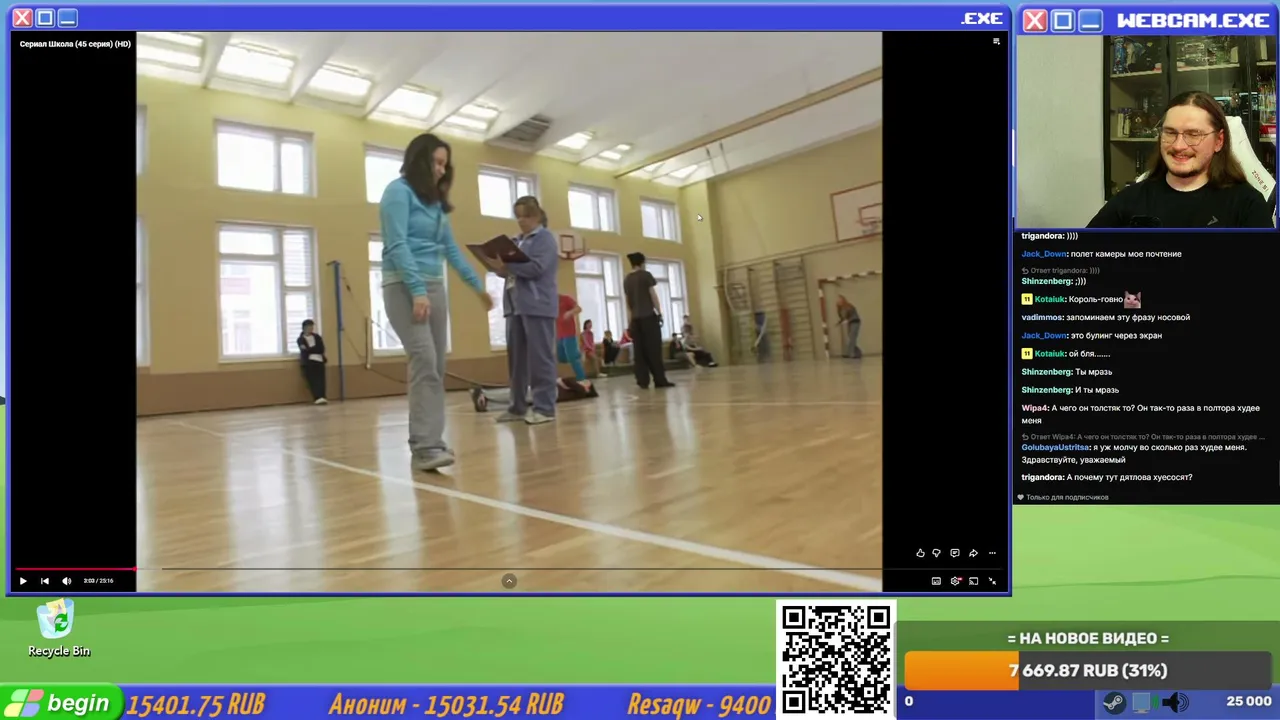
Task: Close the WEBCAM.EXE window
Action: point(1035,20)
